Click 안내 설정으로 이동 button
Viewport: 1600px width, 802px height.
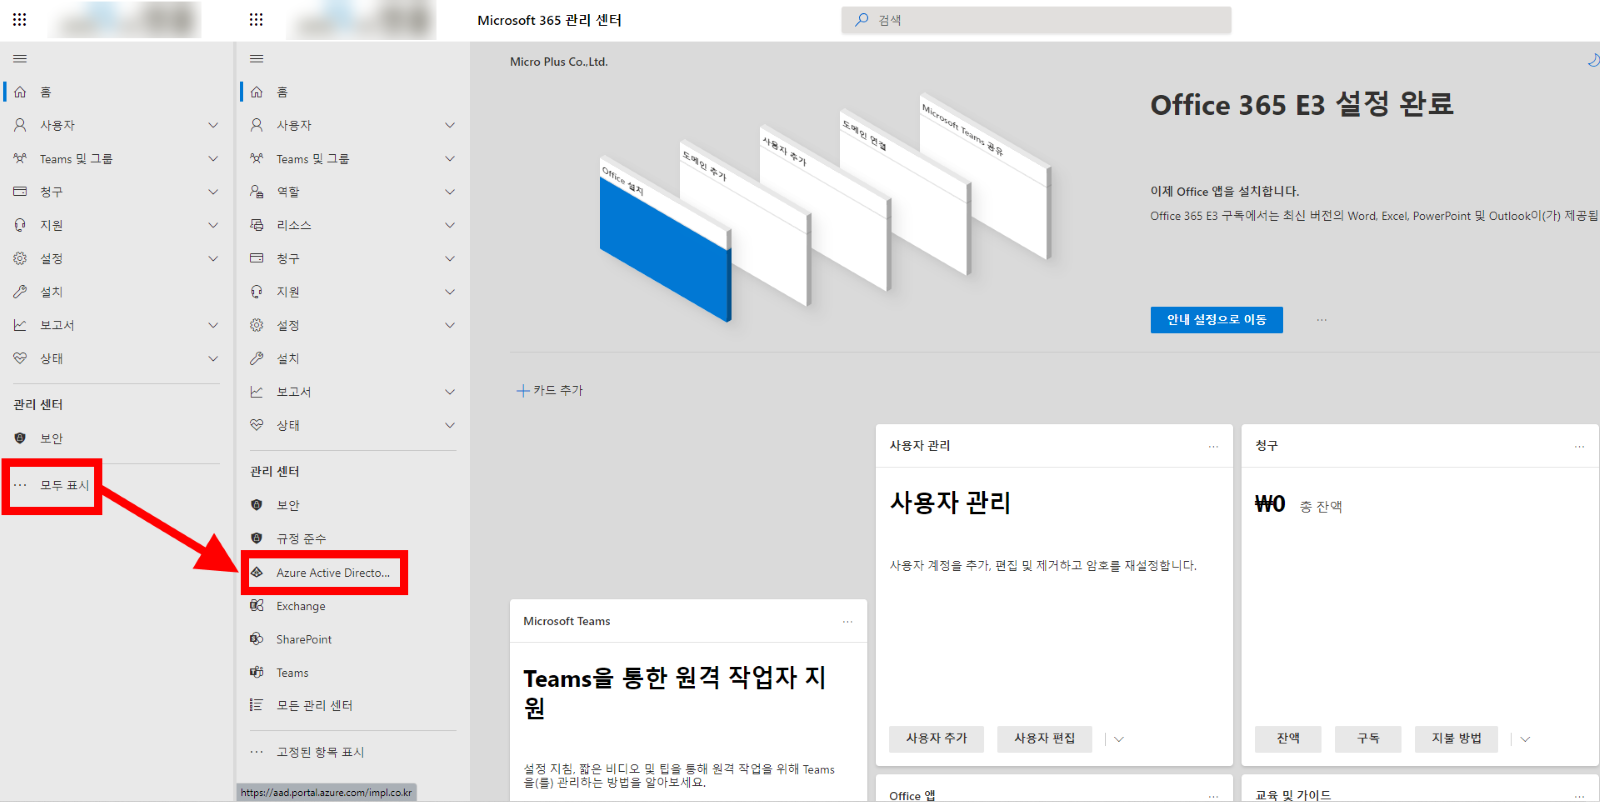(x=1216, y=320)
